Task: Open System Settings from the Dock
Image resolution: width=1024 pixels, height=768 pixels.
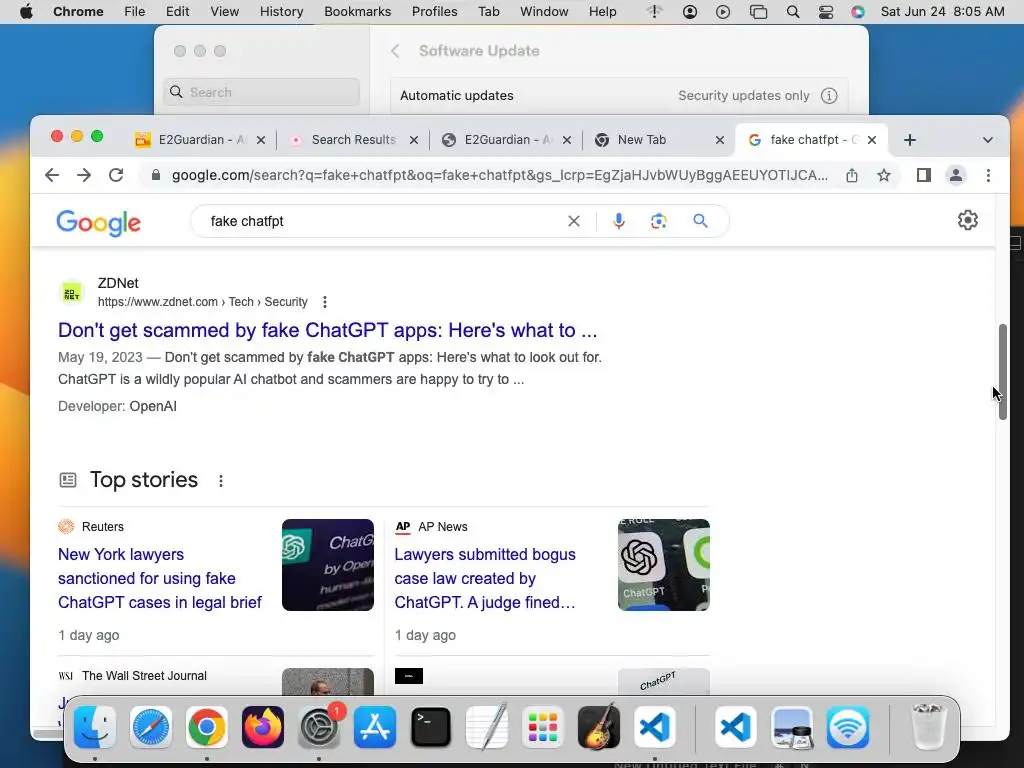Action: pyautogui.click(x=319, y=727)
